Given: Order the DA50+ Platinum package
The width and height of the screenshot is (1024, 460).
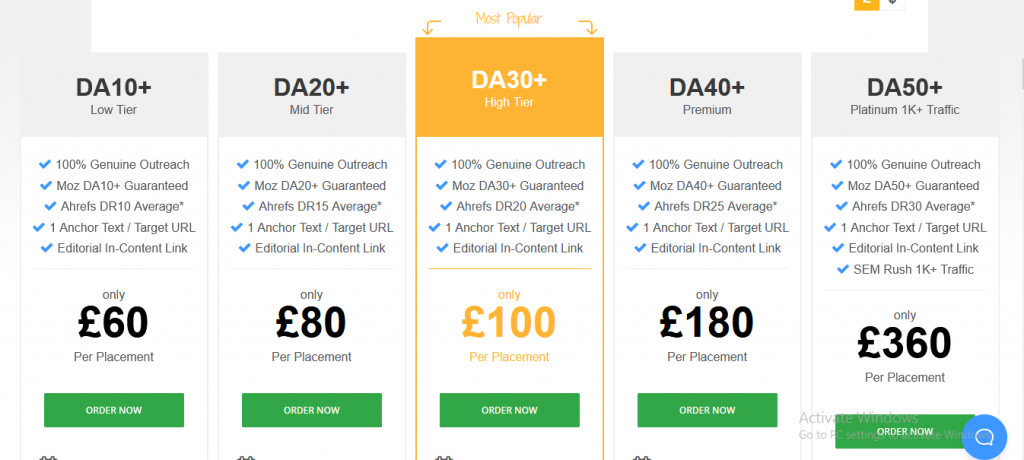Looking at the screenshot, I should [x=904, y=431].
